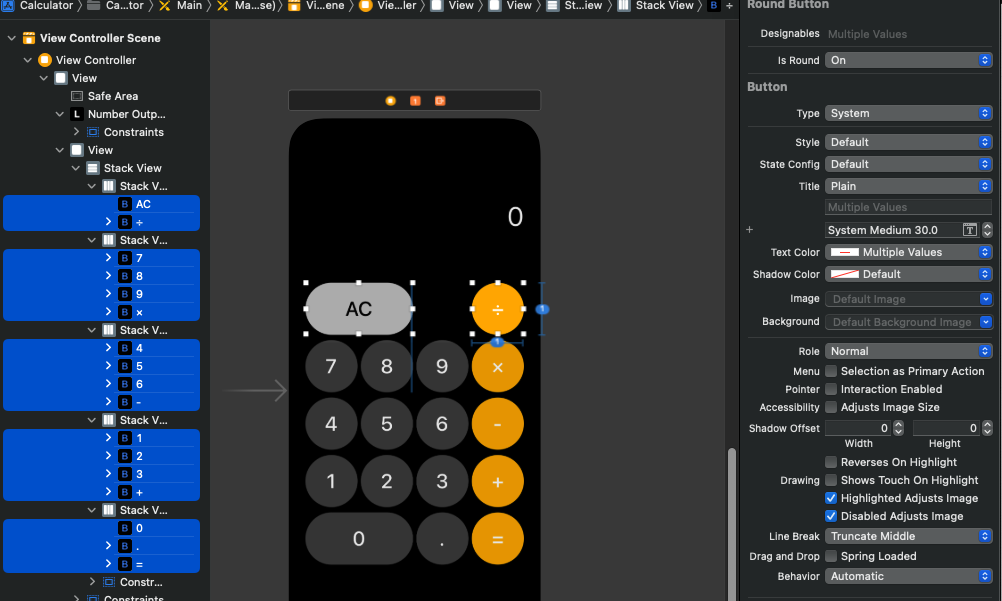Select the = button on canvas
1002x601 pixels.
tap(497, 539)
